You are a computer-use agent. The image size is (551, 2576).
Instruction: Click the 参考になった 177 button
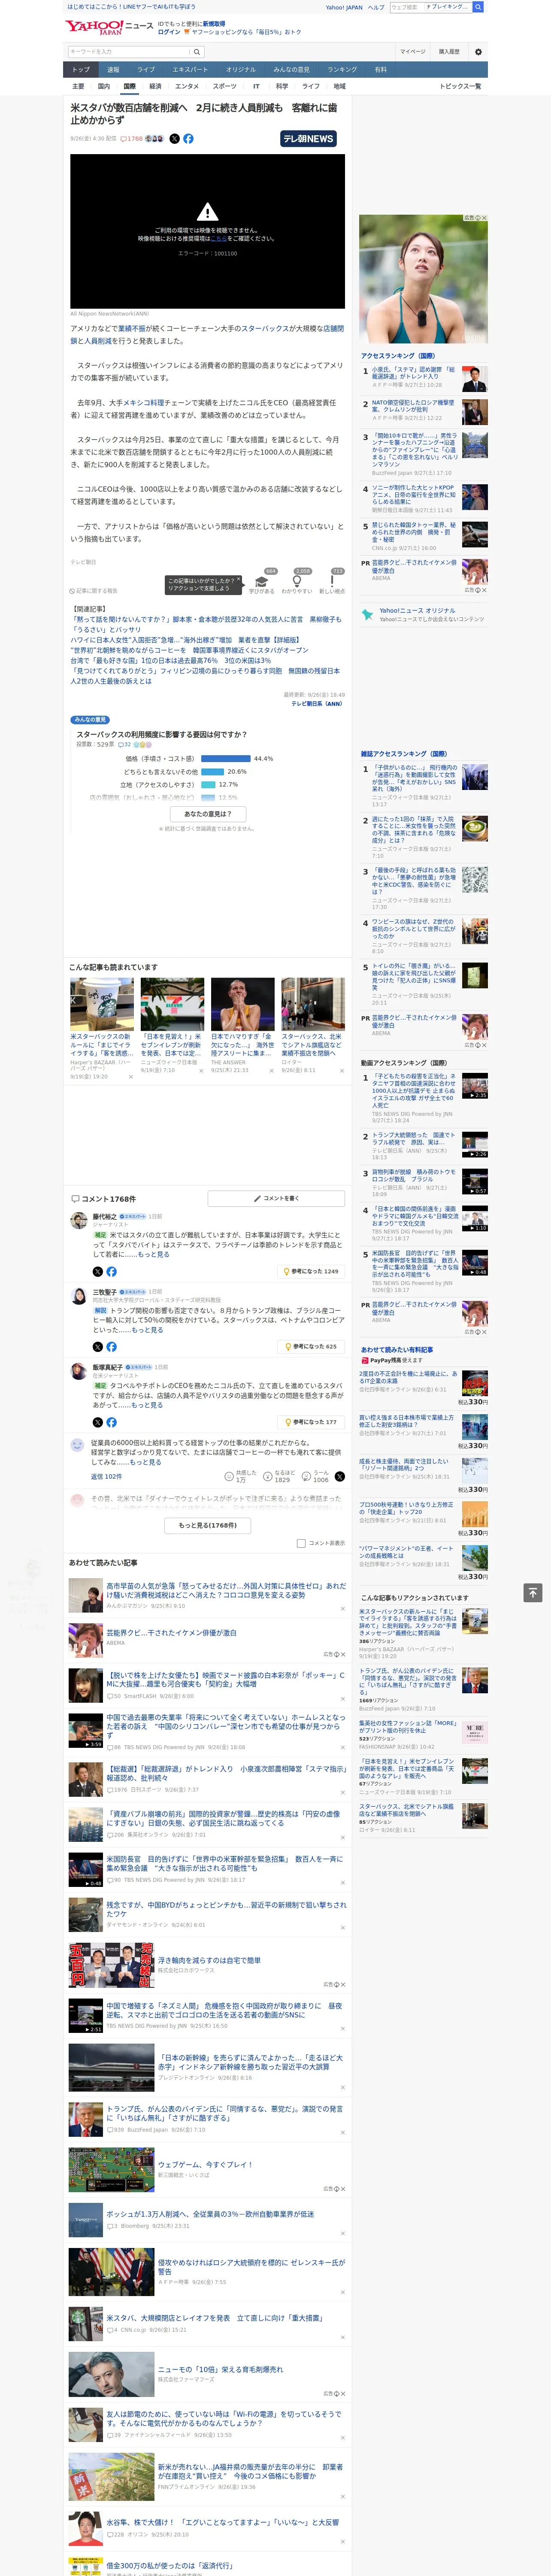[x=312, y=1422]
